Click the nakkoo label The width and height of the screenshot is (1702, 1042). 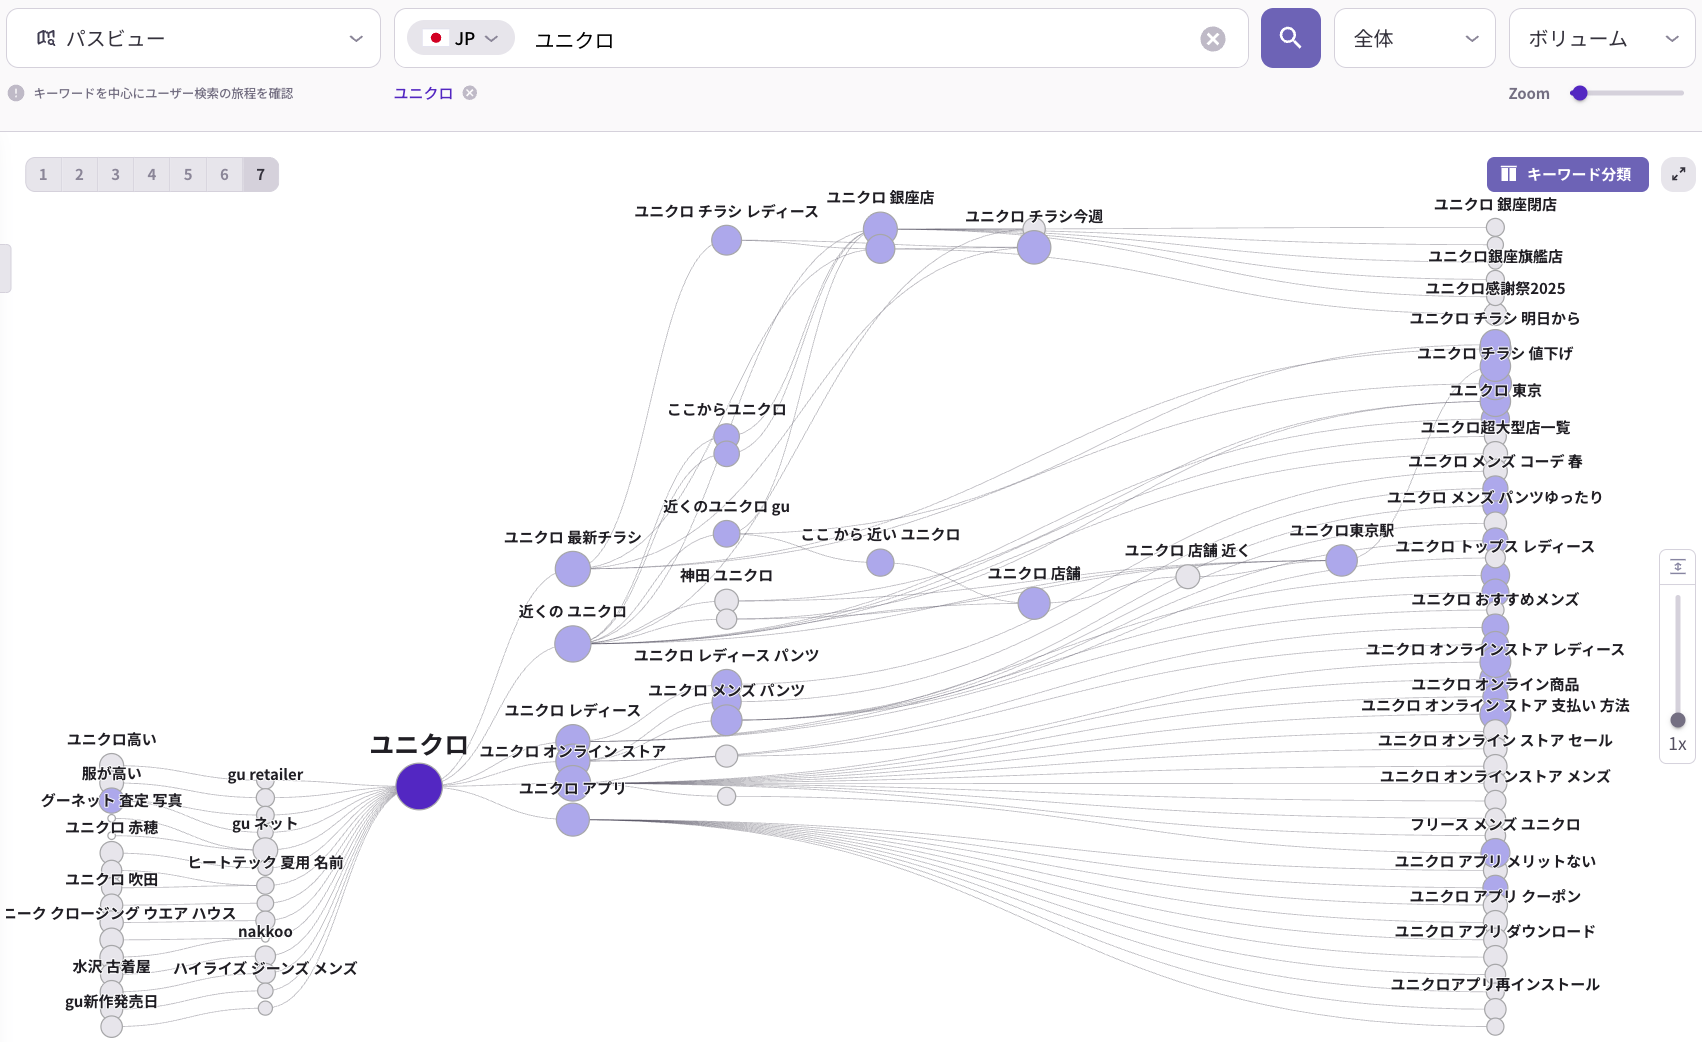pyautogui.click(x=265, y=932)
